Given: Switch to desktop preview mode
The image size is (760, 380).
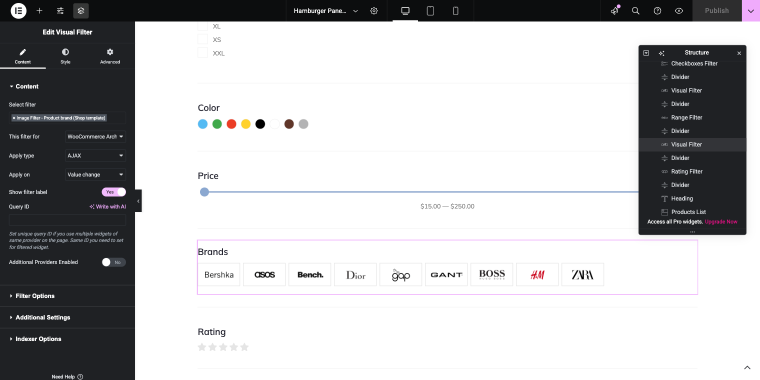Looking at the screenshot, I should coord(405,11).
